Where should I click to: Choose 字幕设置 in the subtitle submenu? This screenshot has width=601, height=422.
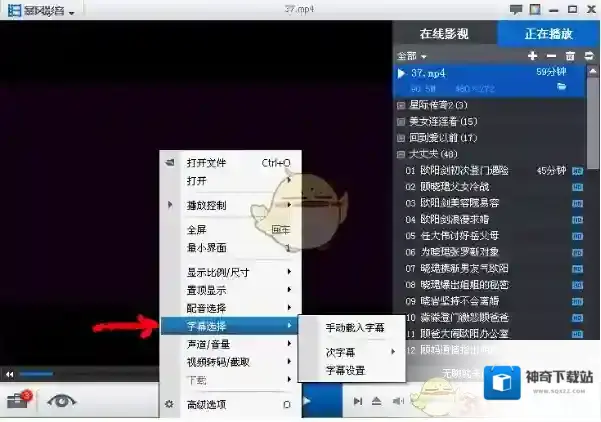345,370
